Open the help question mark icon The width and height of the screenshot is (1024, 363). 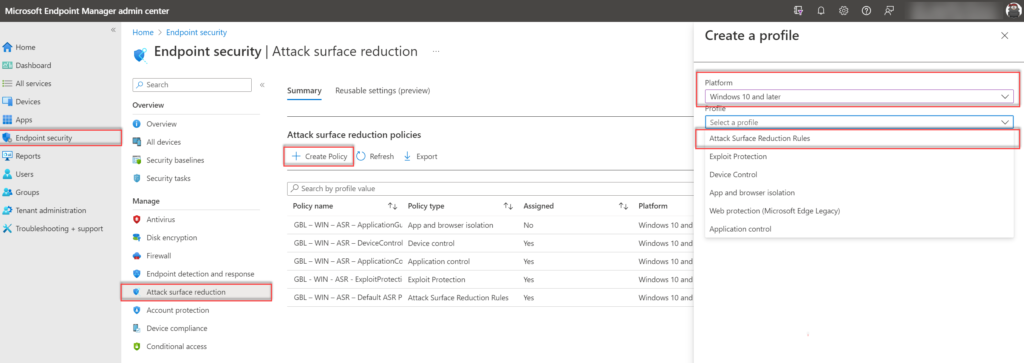866,10
